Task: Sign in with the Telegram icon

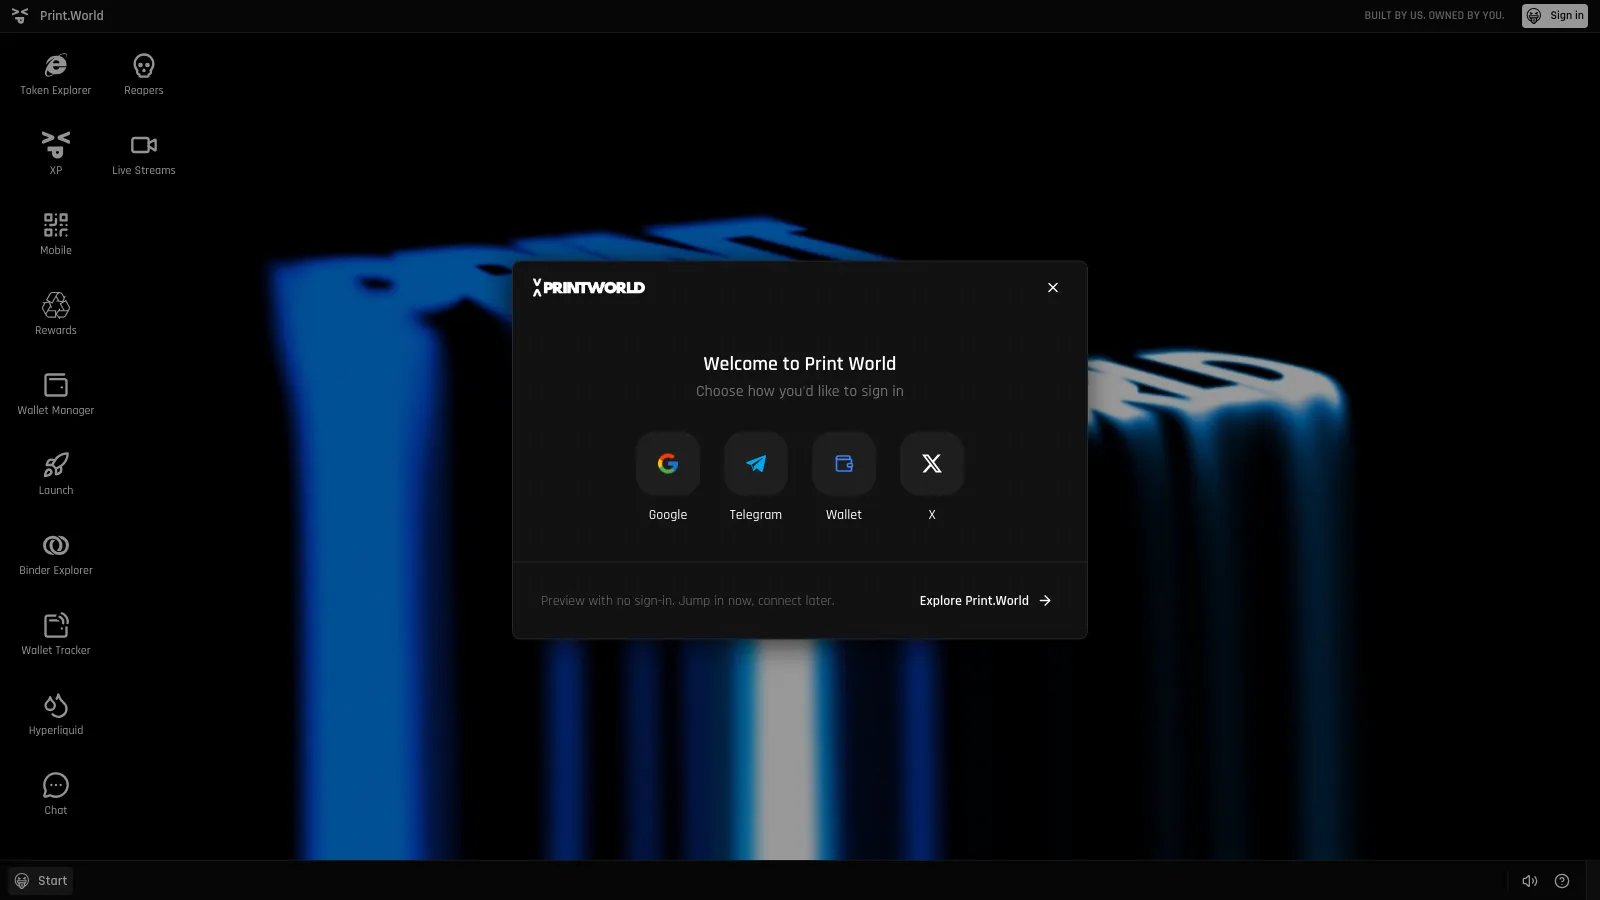Action: (756, 464)
